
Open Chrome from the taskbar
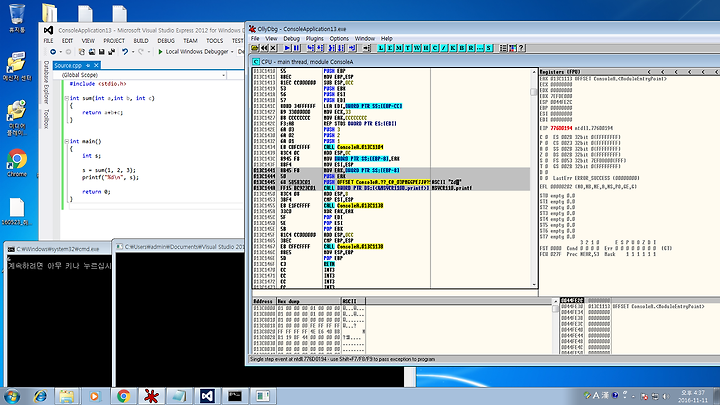point(123,396)
